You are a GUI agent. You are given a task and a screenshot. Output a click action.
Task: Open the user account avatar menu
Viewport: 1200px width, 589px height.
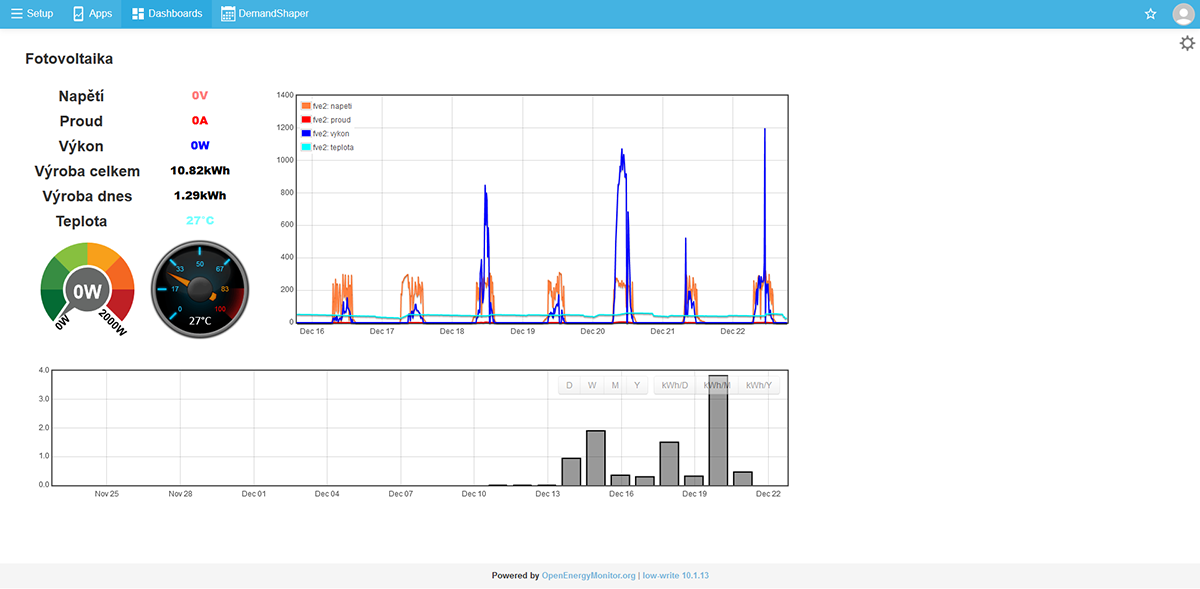pyautogui.click(x=1183, y=14)
